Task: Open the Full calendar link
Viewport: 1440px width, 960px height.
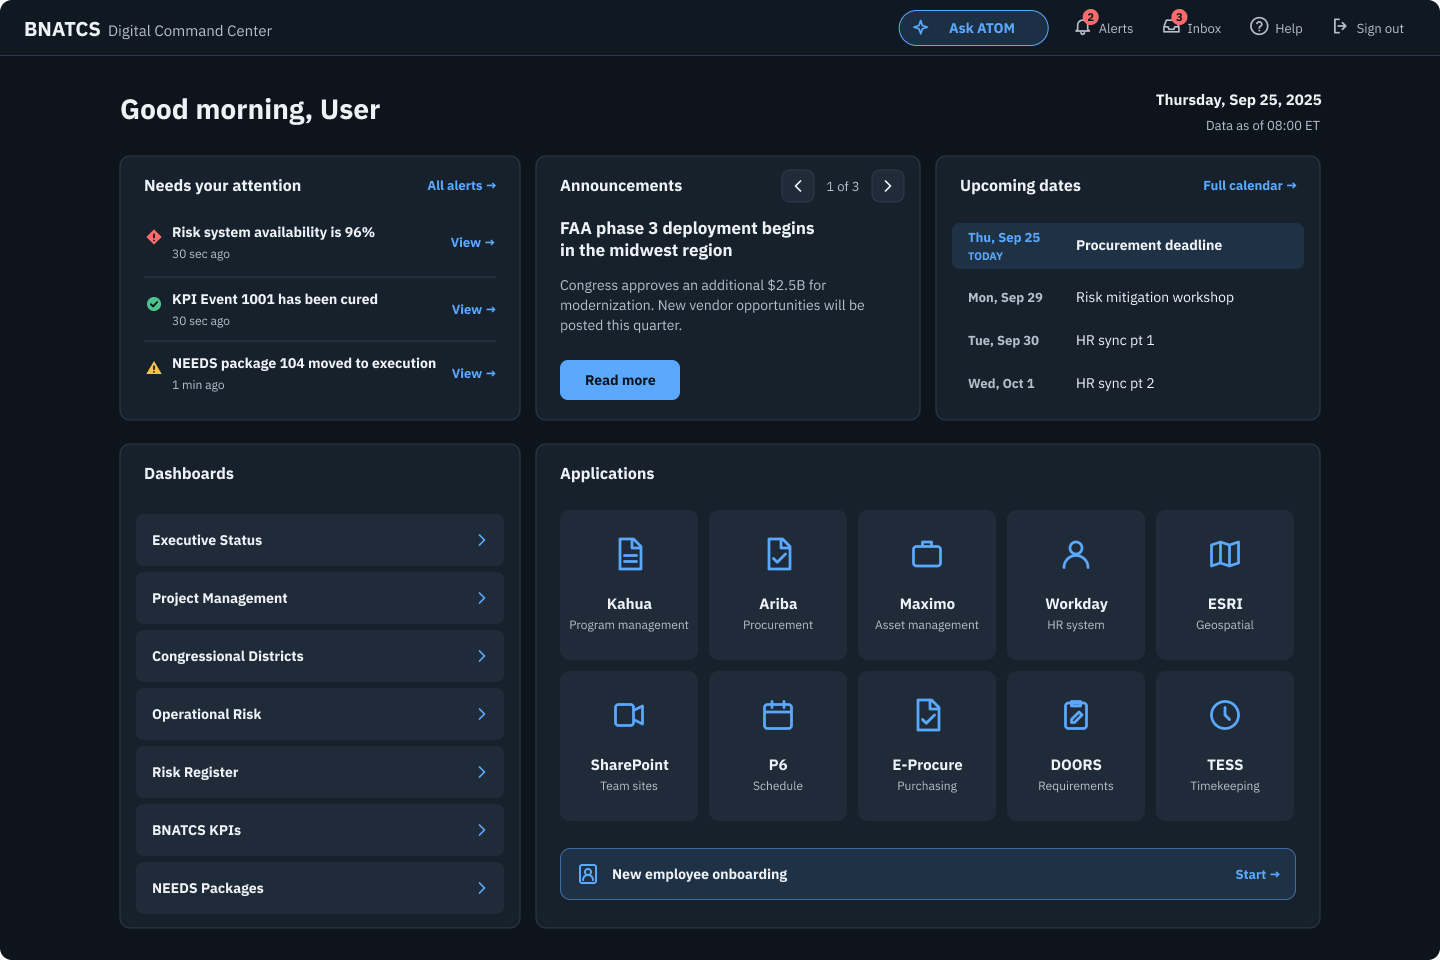Action: [1249, 186]
